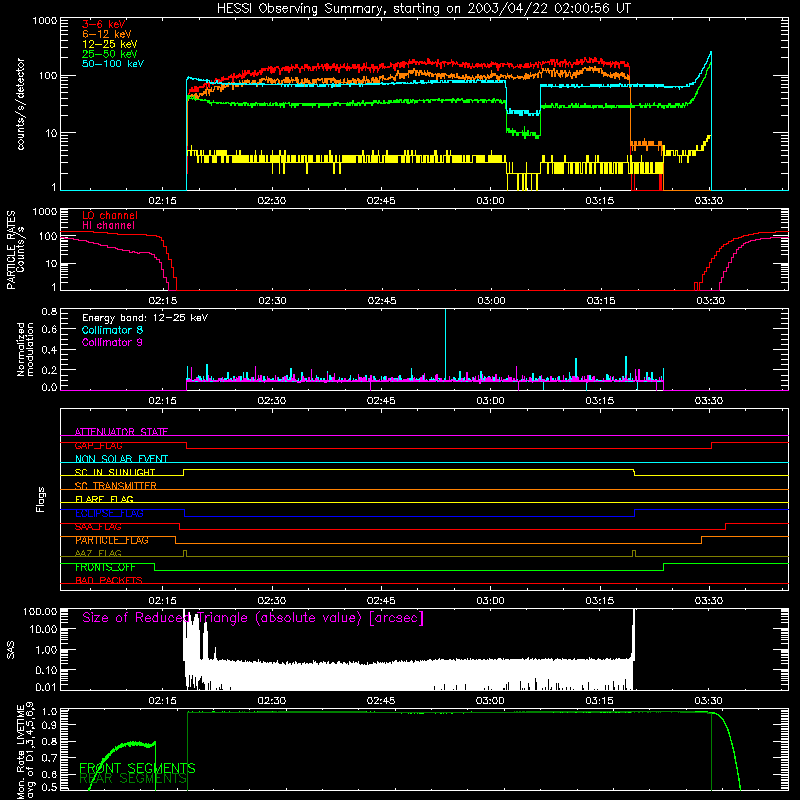Viewport: 800px width, 800px height.
Task: Click the yellow 12-25 keV legend entry above 25-50 keV
Action: click(x=109, y=44)
